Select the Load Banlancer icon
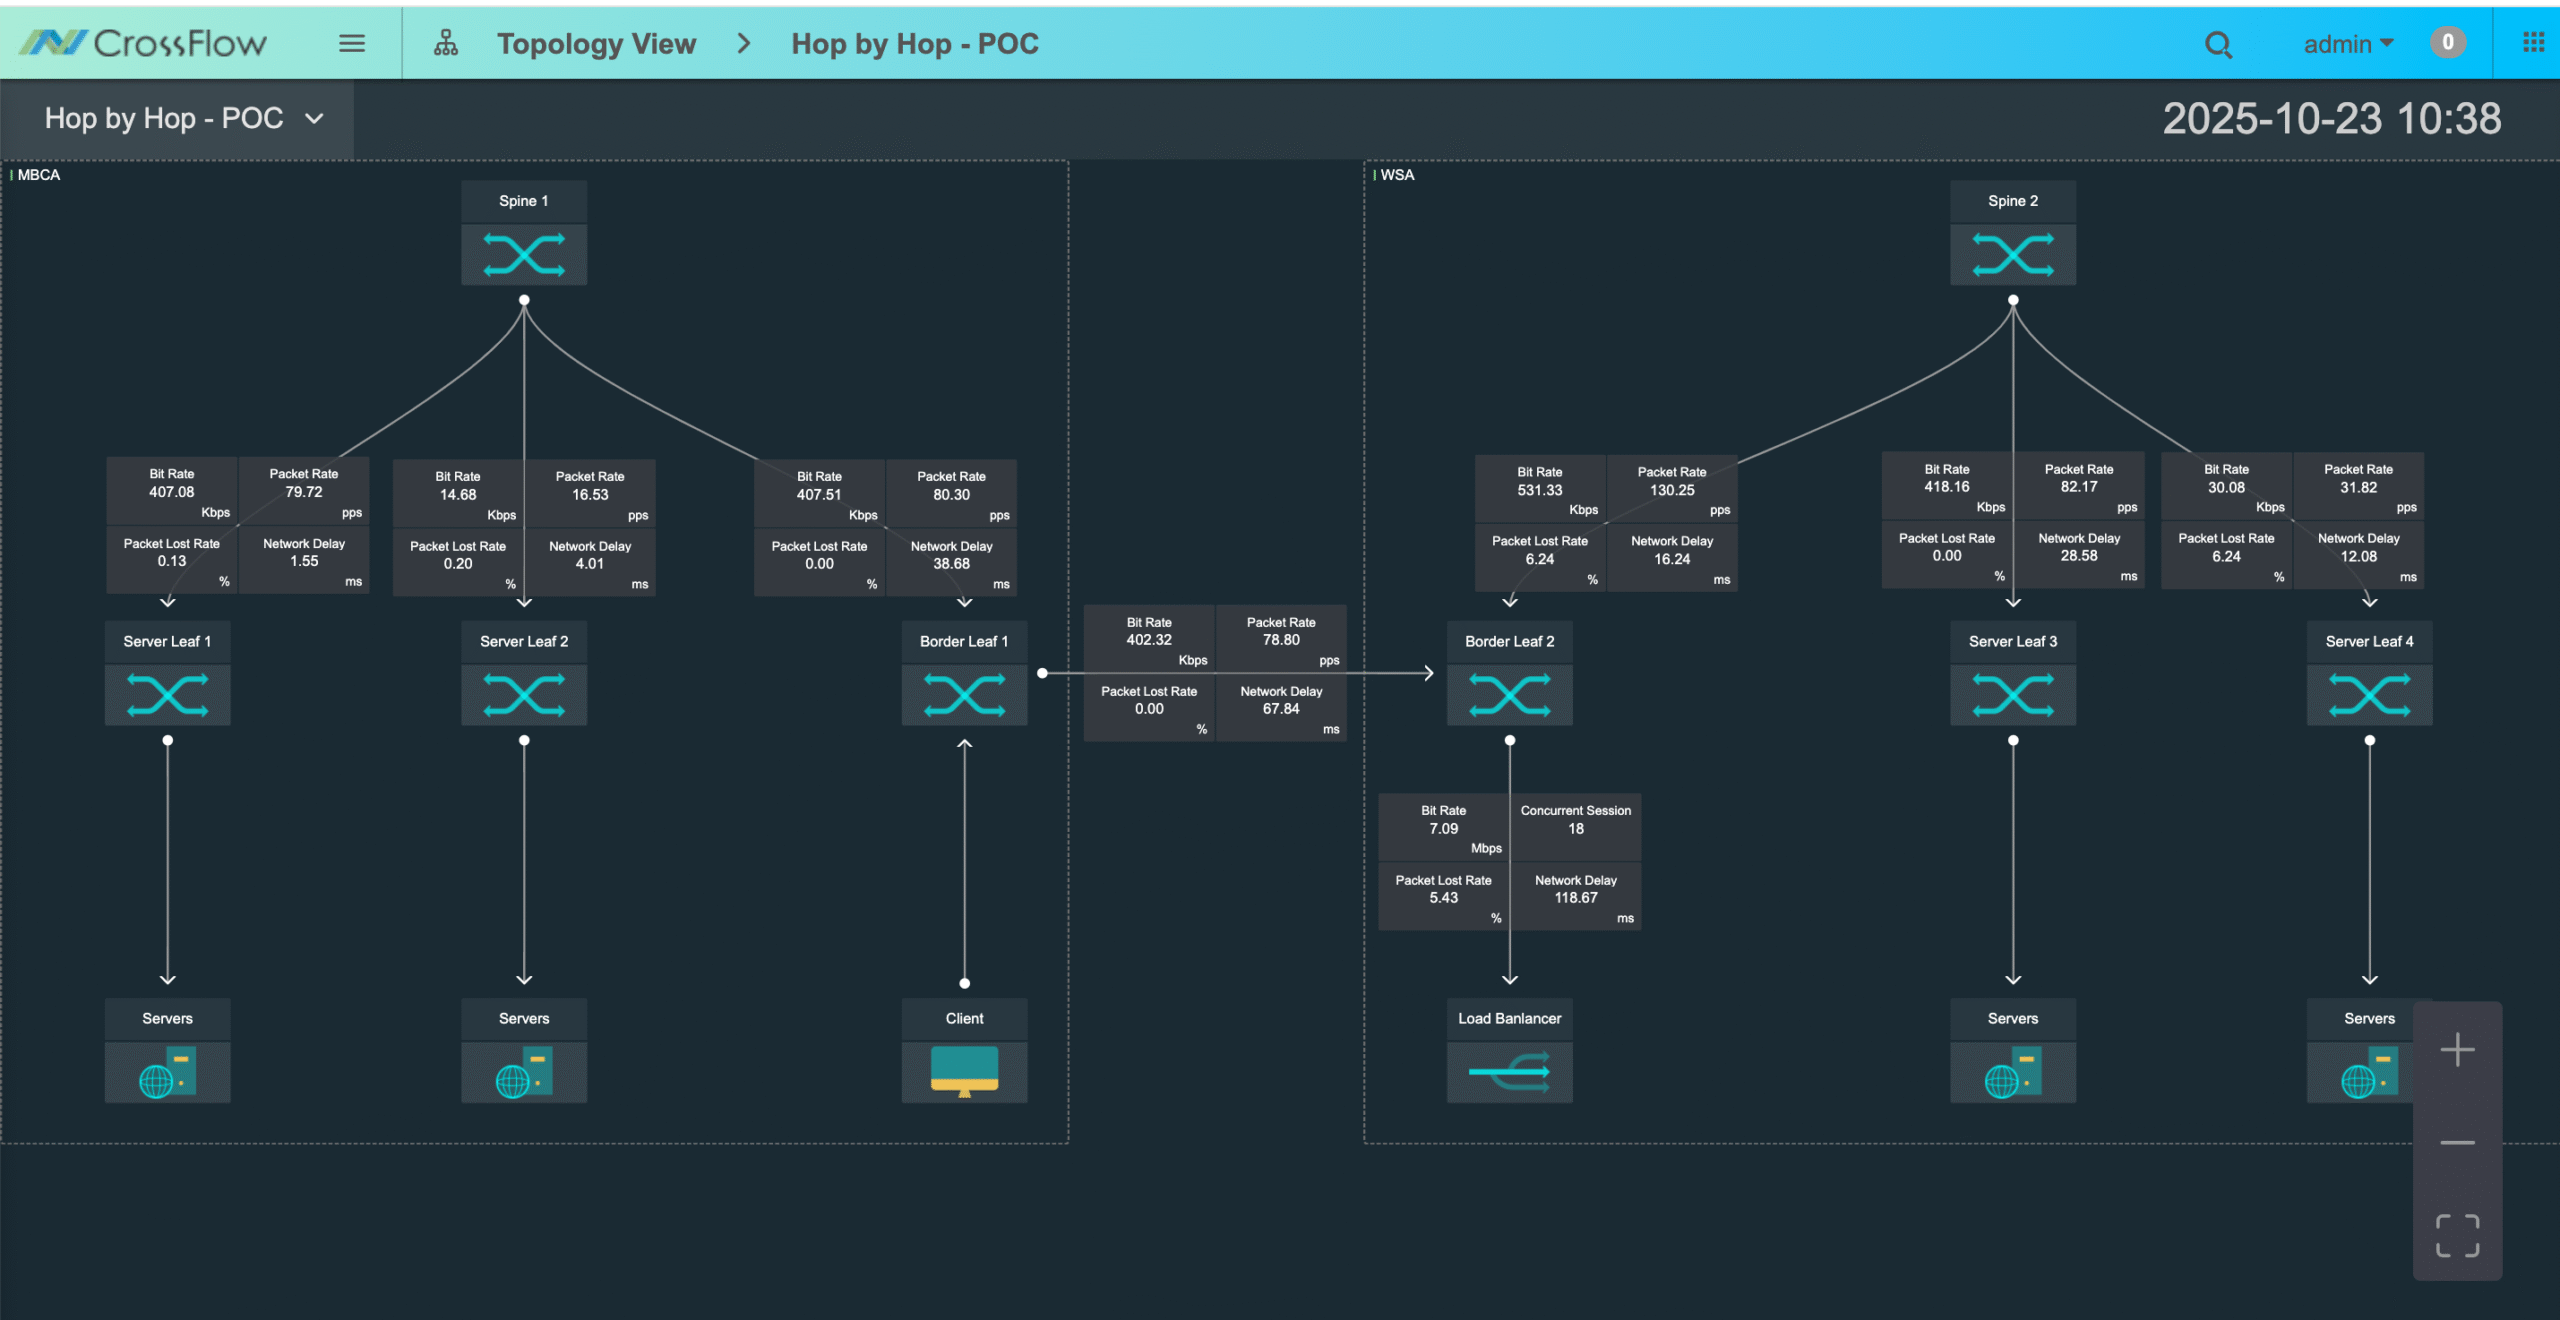 coord(1509,1072)
